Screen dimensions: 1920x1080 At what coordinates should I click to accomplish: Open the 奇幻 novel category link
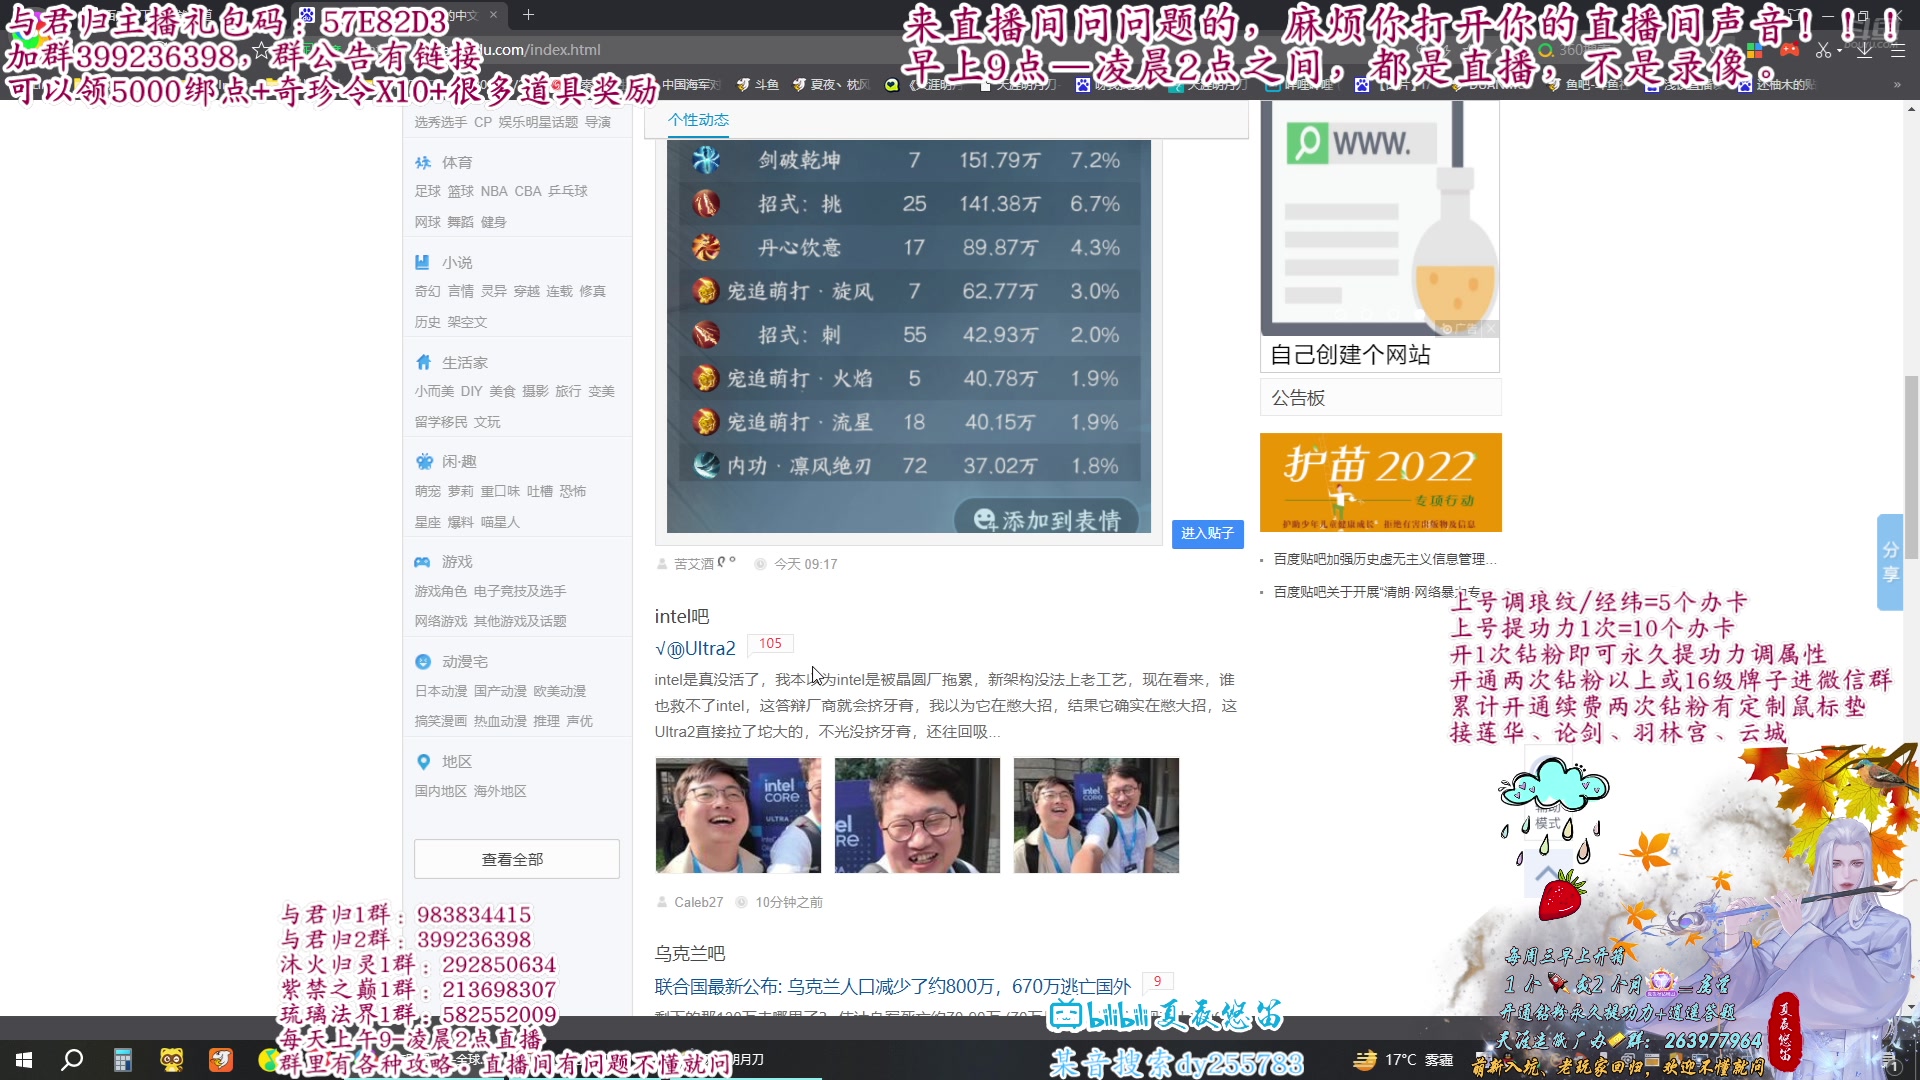click(x=428, y=291)
